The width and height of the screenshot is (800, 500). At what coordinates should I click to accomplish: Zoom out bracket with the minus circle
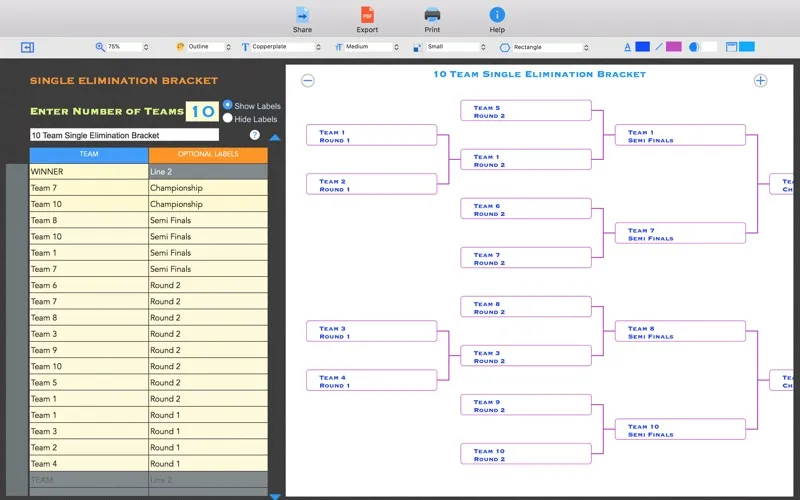point(308,81)
